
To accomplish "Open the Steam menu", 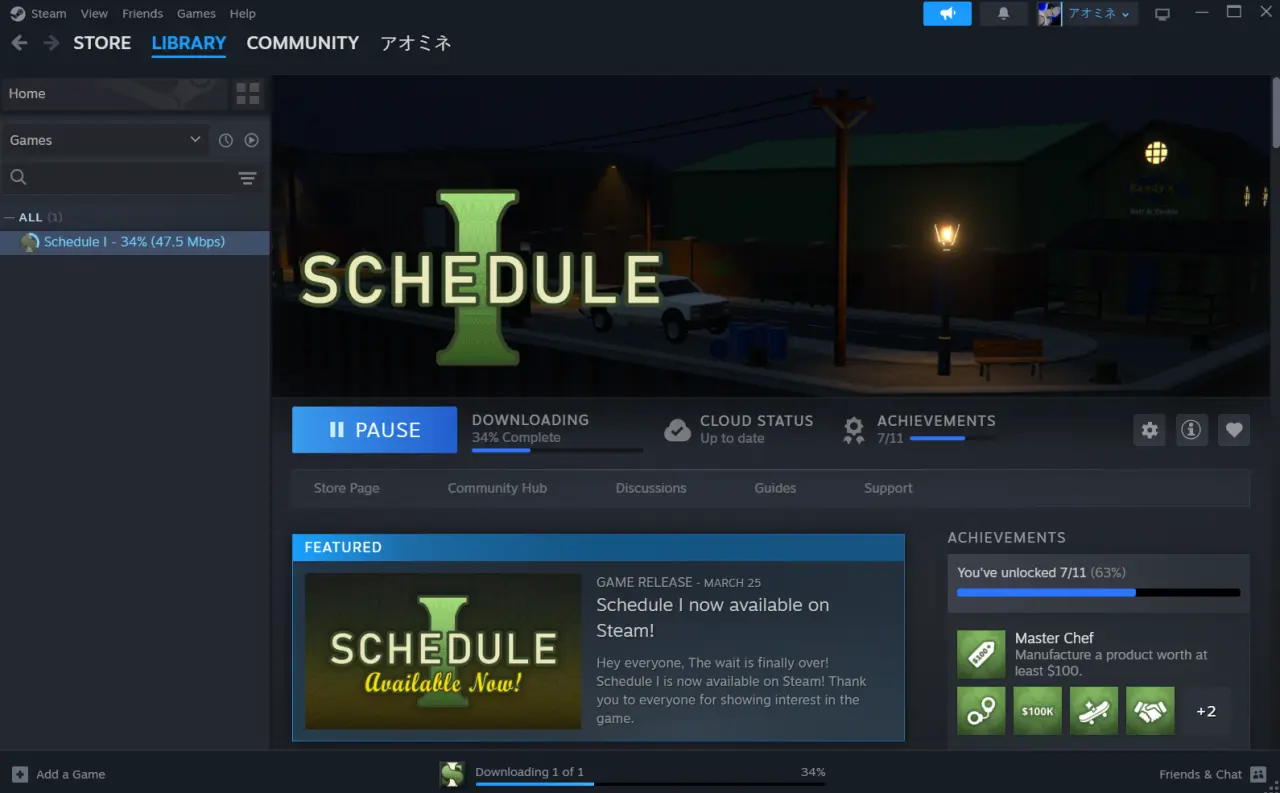I will point(48,14).
